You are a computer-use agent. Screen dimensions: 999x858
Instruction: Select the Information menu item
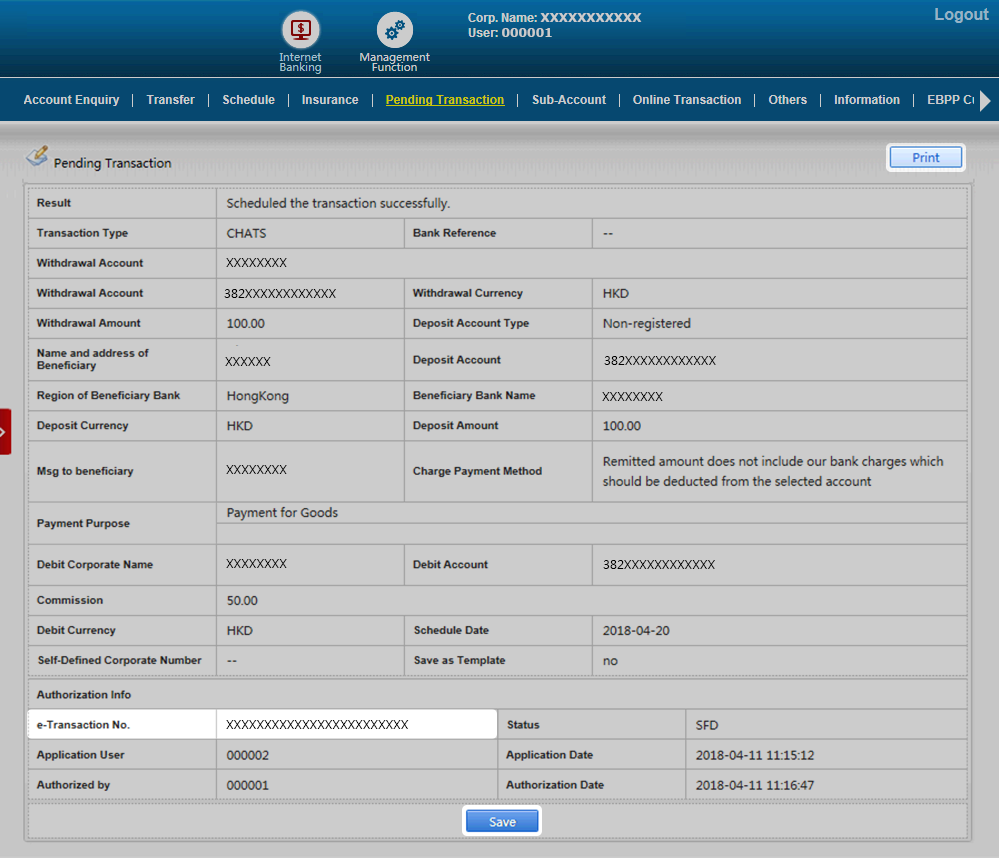point(866,100)
